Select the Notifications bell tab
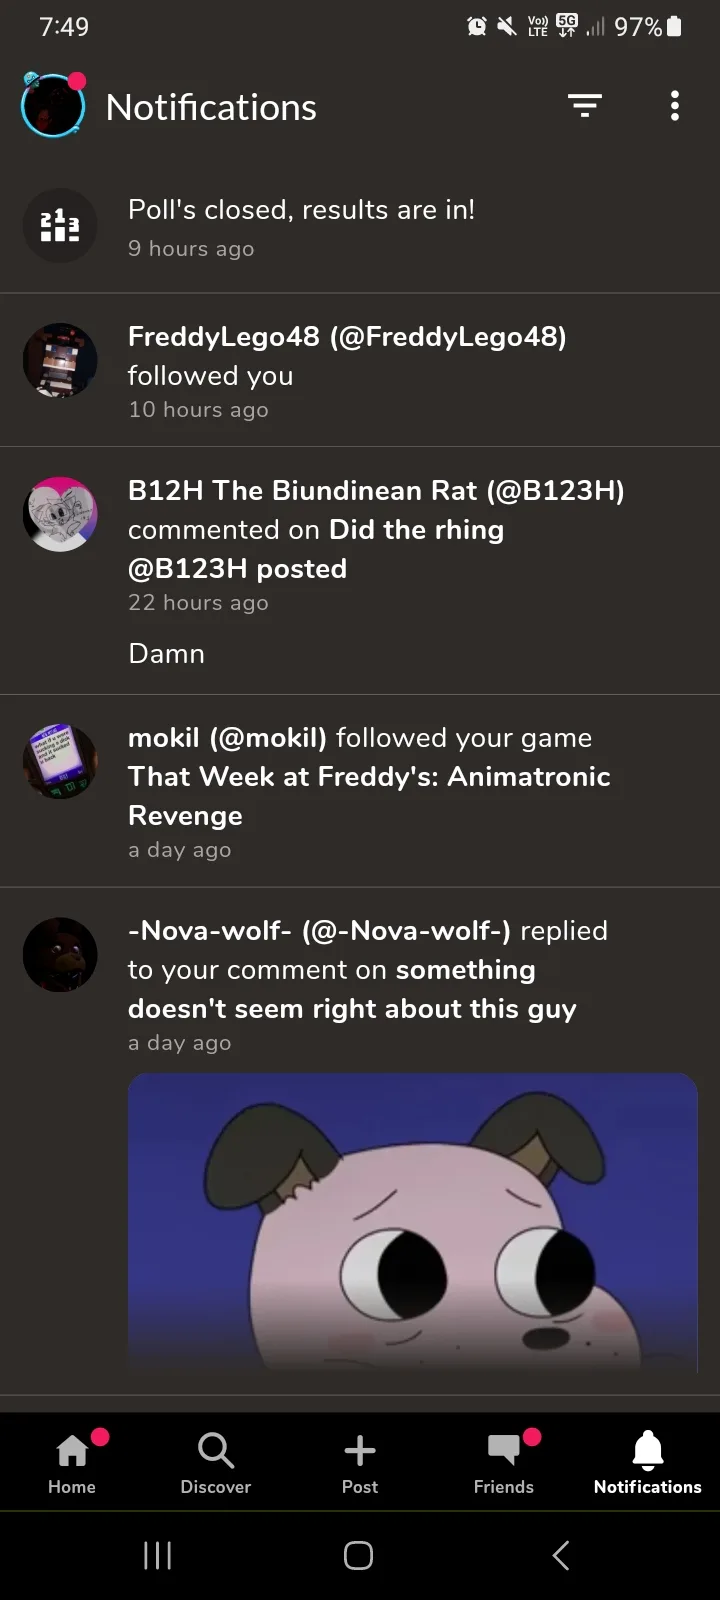720x1600 pixels. [x=648, y=1462]
